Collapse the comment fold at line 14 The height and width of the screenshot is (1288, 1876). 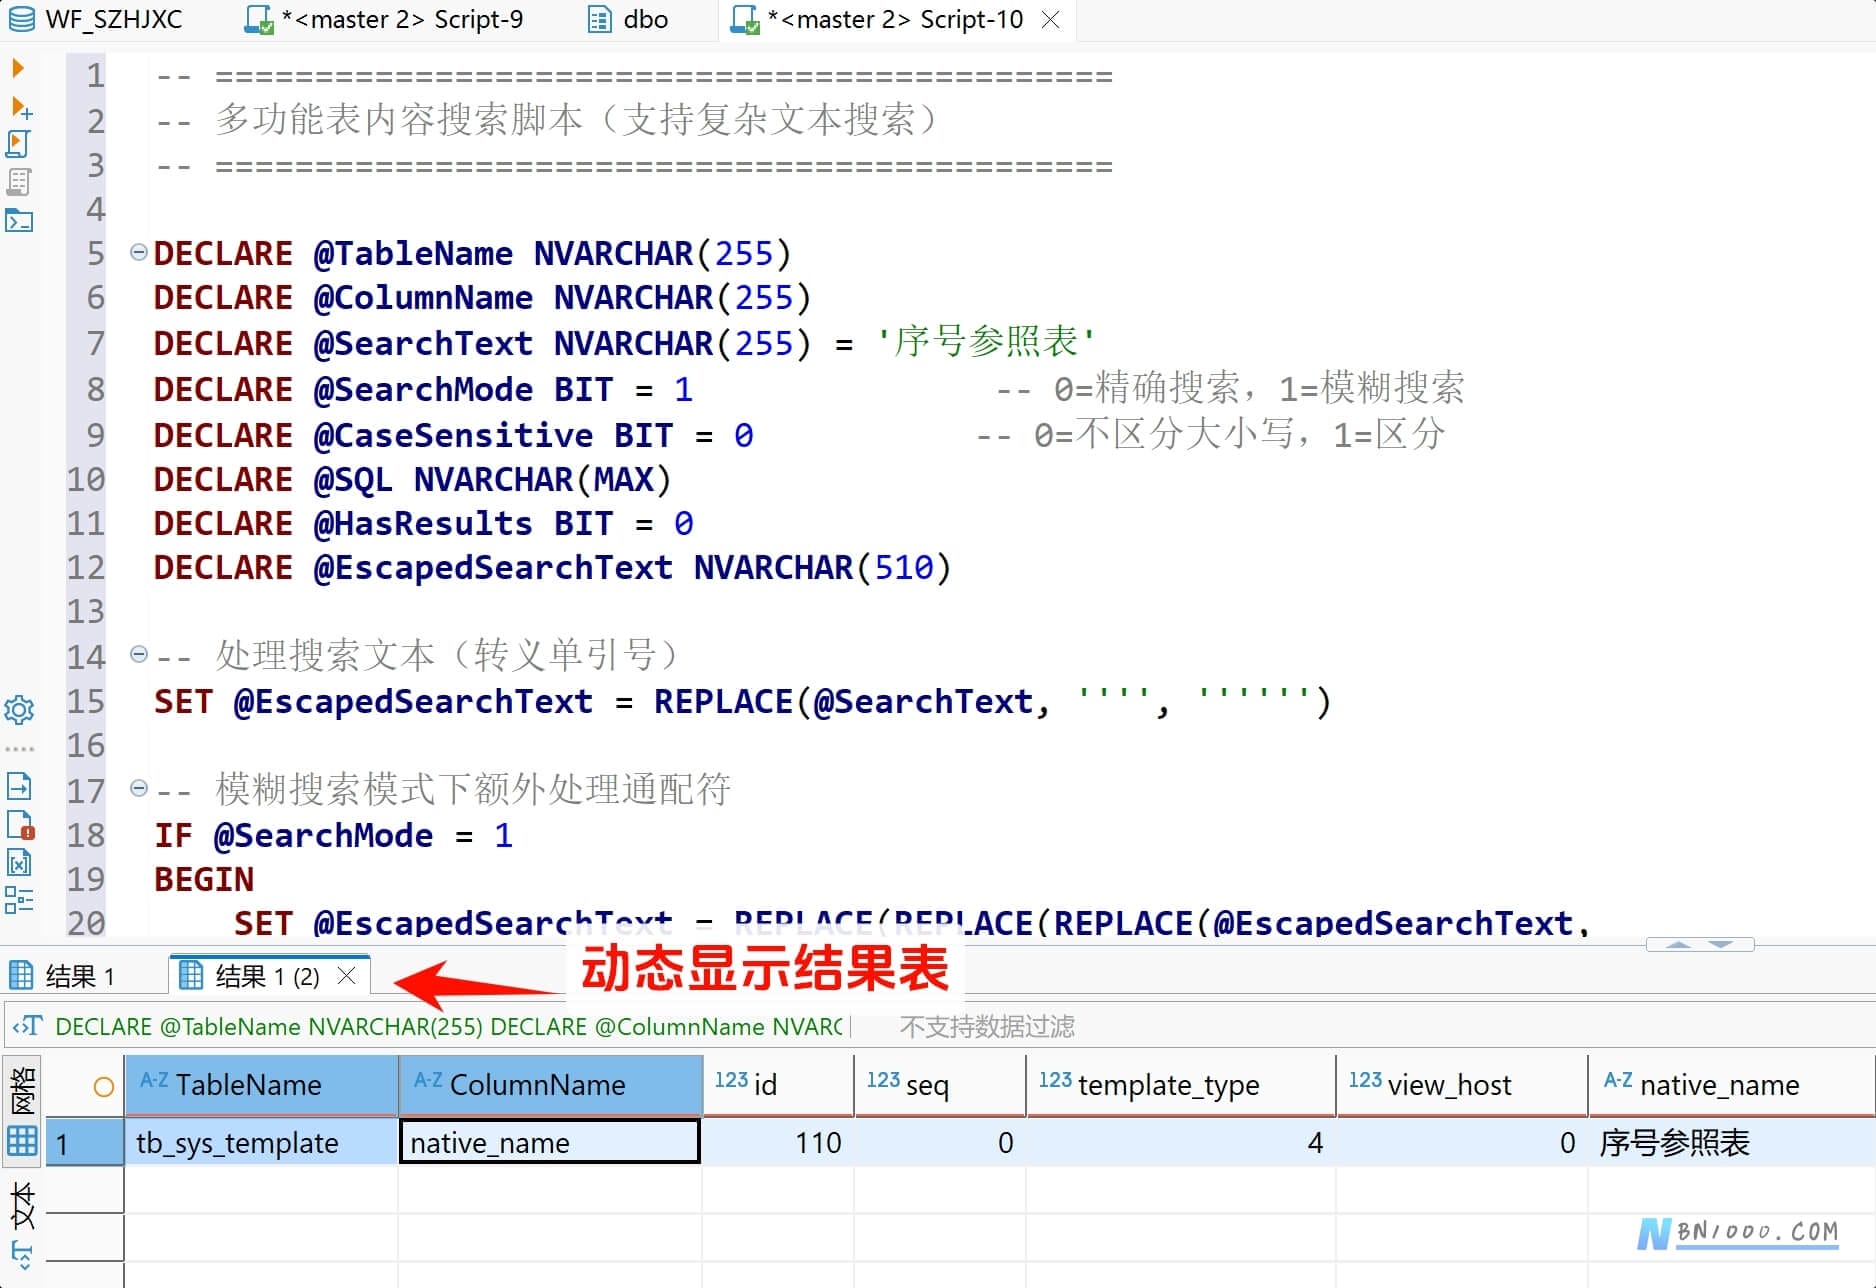click(x=139, y=654)
